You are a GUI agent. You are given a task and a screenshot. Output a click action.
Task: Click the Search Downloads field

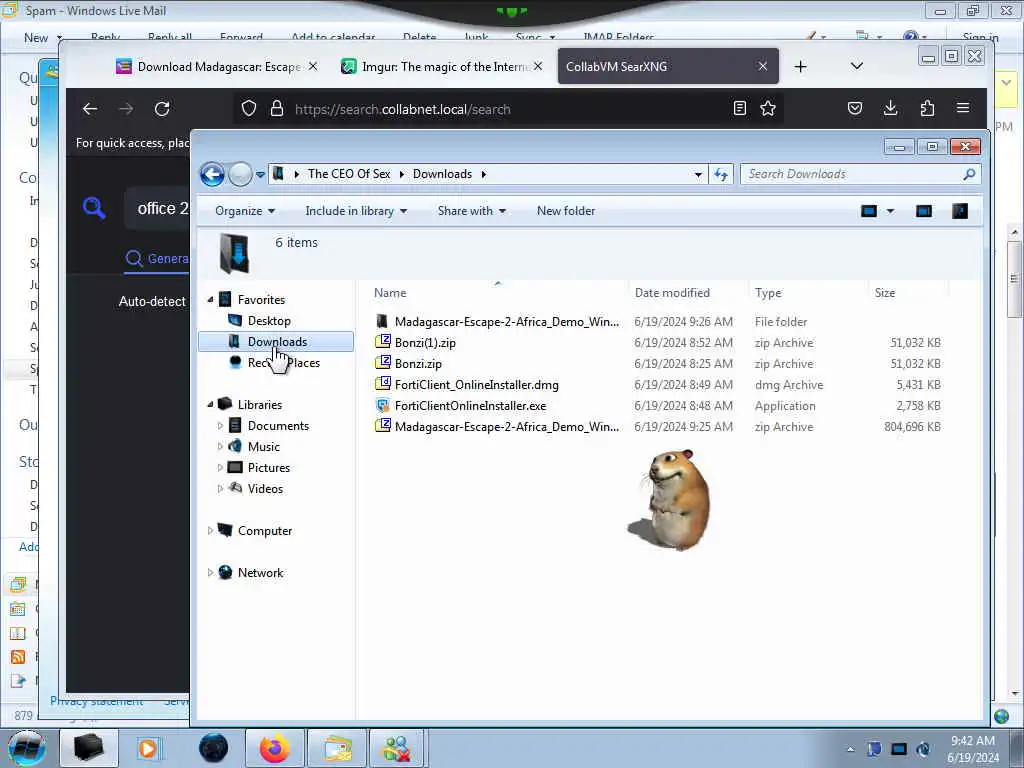[x=851, y=174]
